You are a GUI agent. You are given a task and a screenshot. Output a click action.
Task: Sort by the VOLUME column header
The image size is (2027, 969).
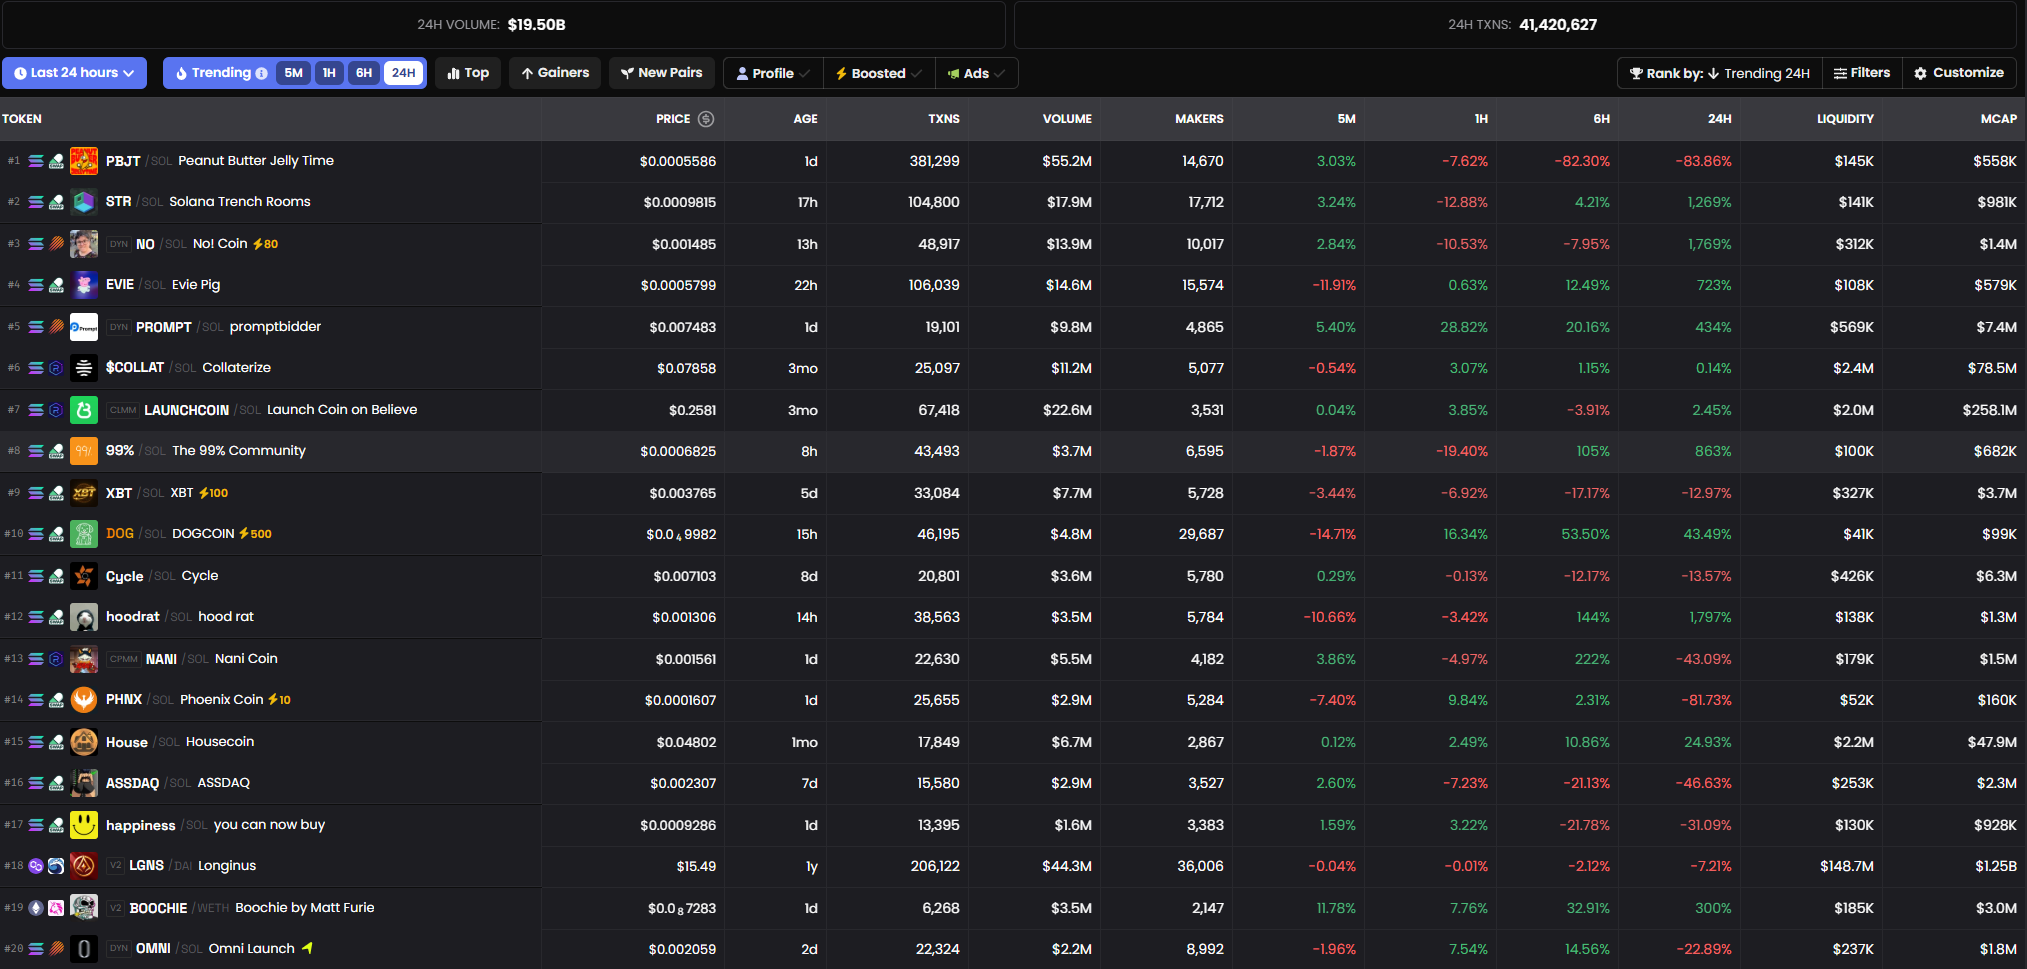1067,119
